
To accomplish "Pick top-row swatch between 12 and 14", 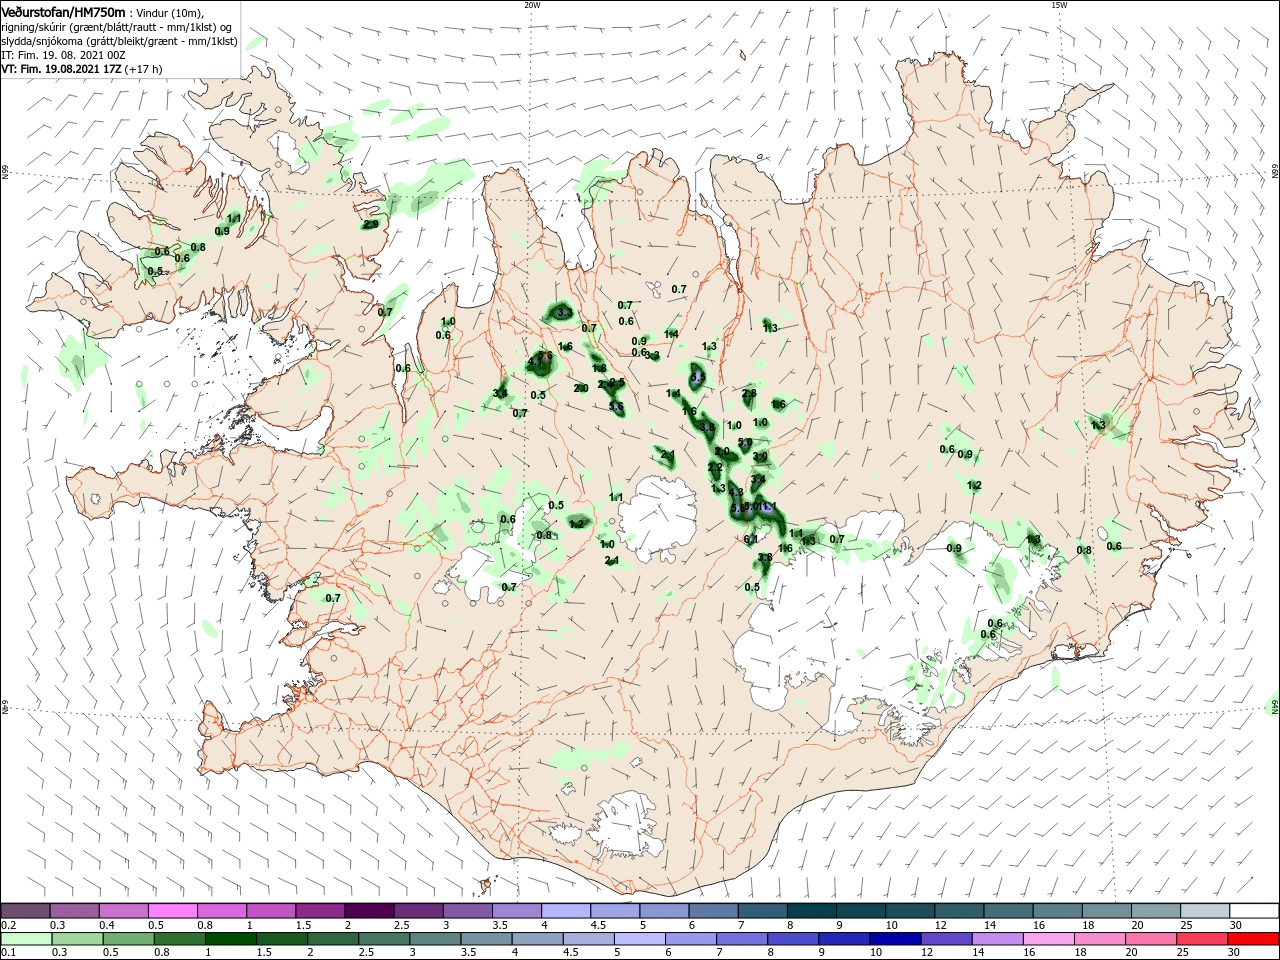I will 960,911.
